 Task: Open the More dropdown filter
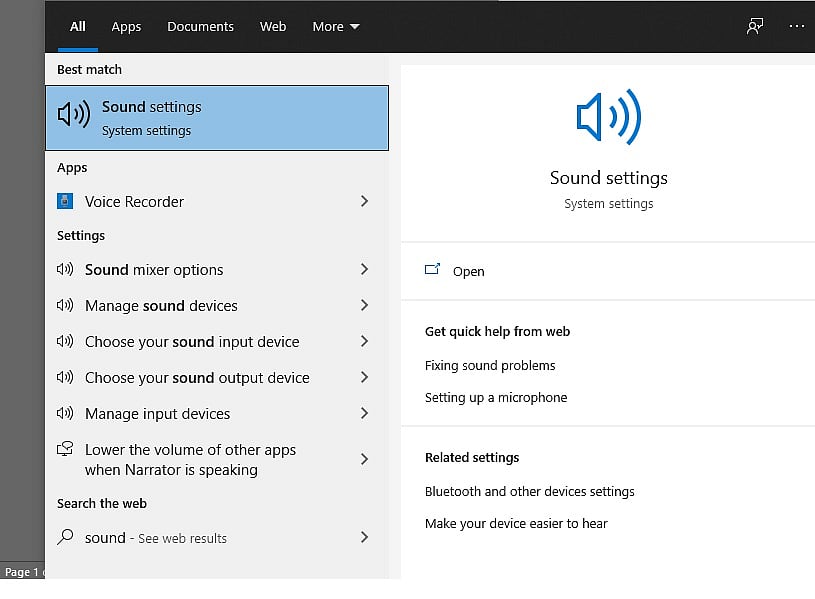pos(336,27)
